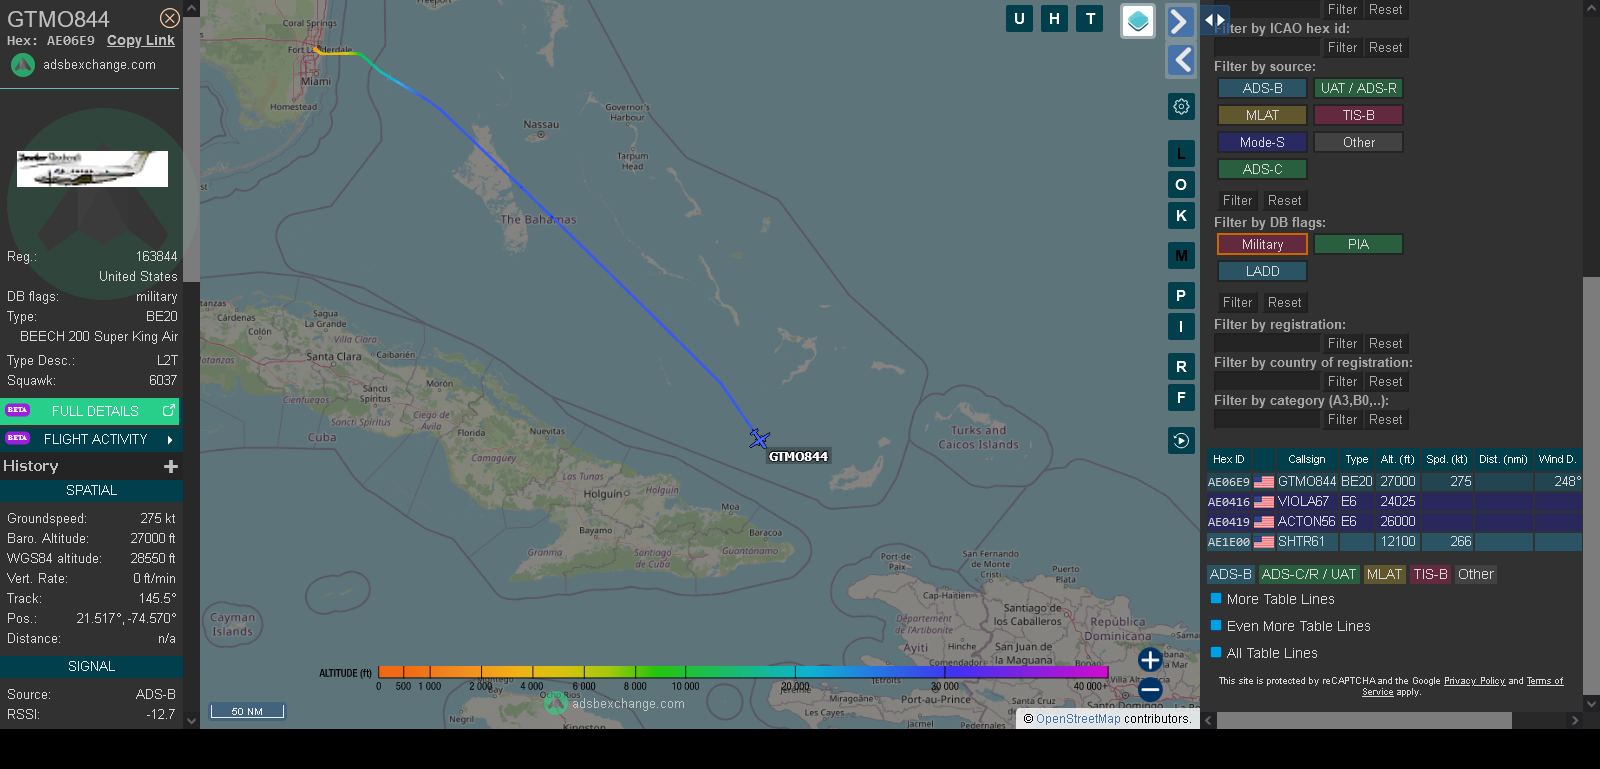Screen dimensions: 1600x769
Task: Toggle the TIS-B source filter
Action: [1358, 115]
